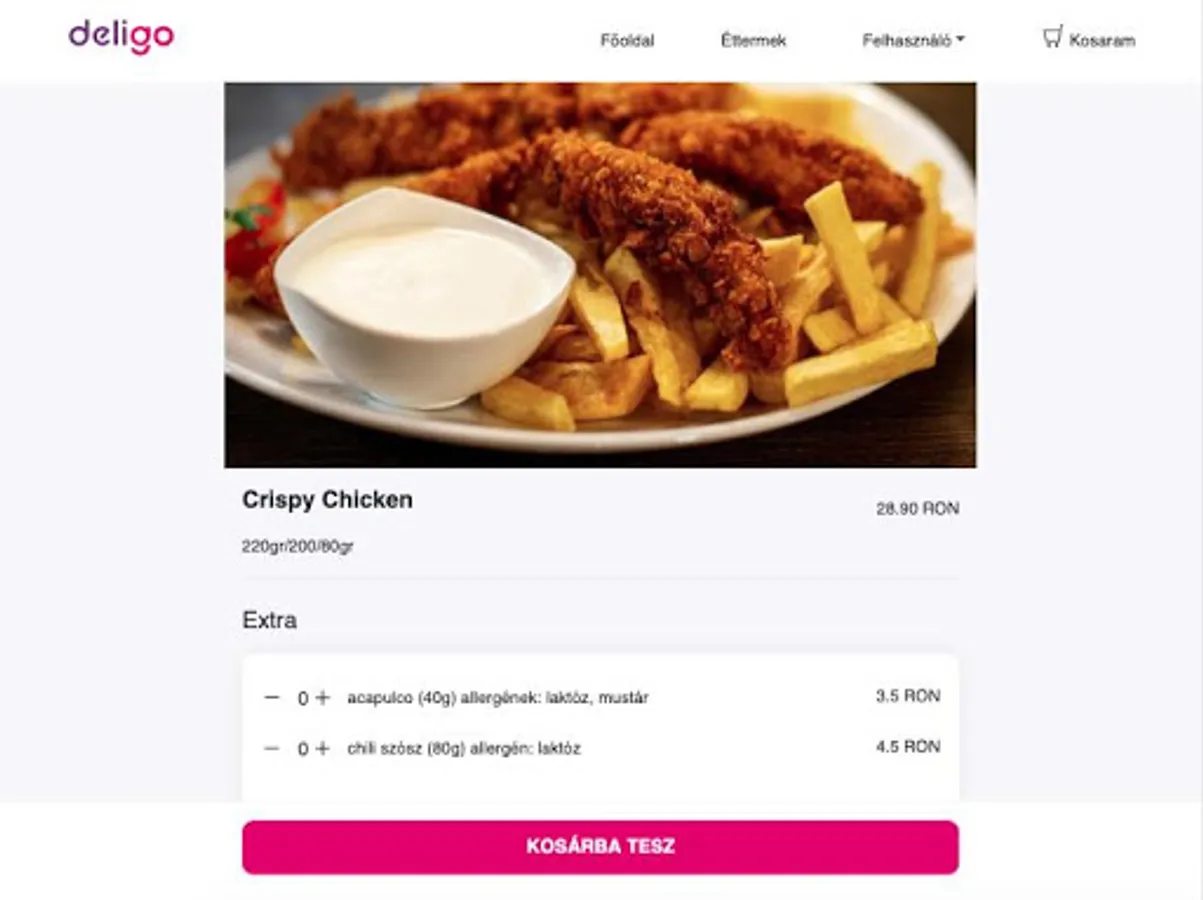Viewport: 1203px width, 900px height.
Task: Open the shopping cart icon
Action: point(1052,38)
